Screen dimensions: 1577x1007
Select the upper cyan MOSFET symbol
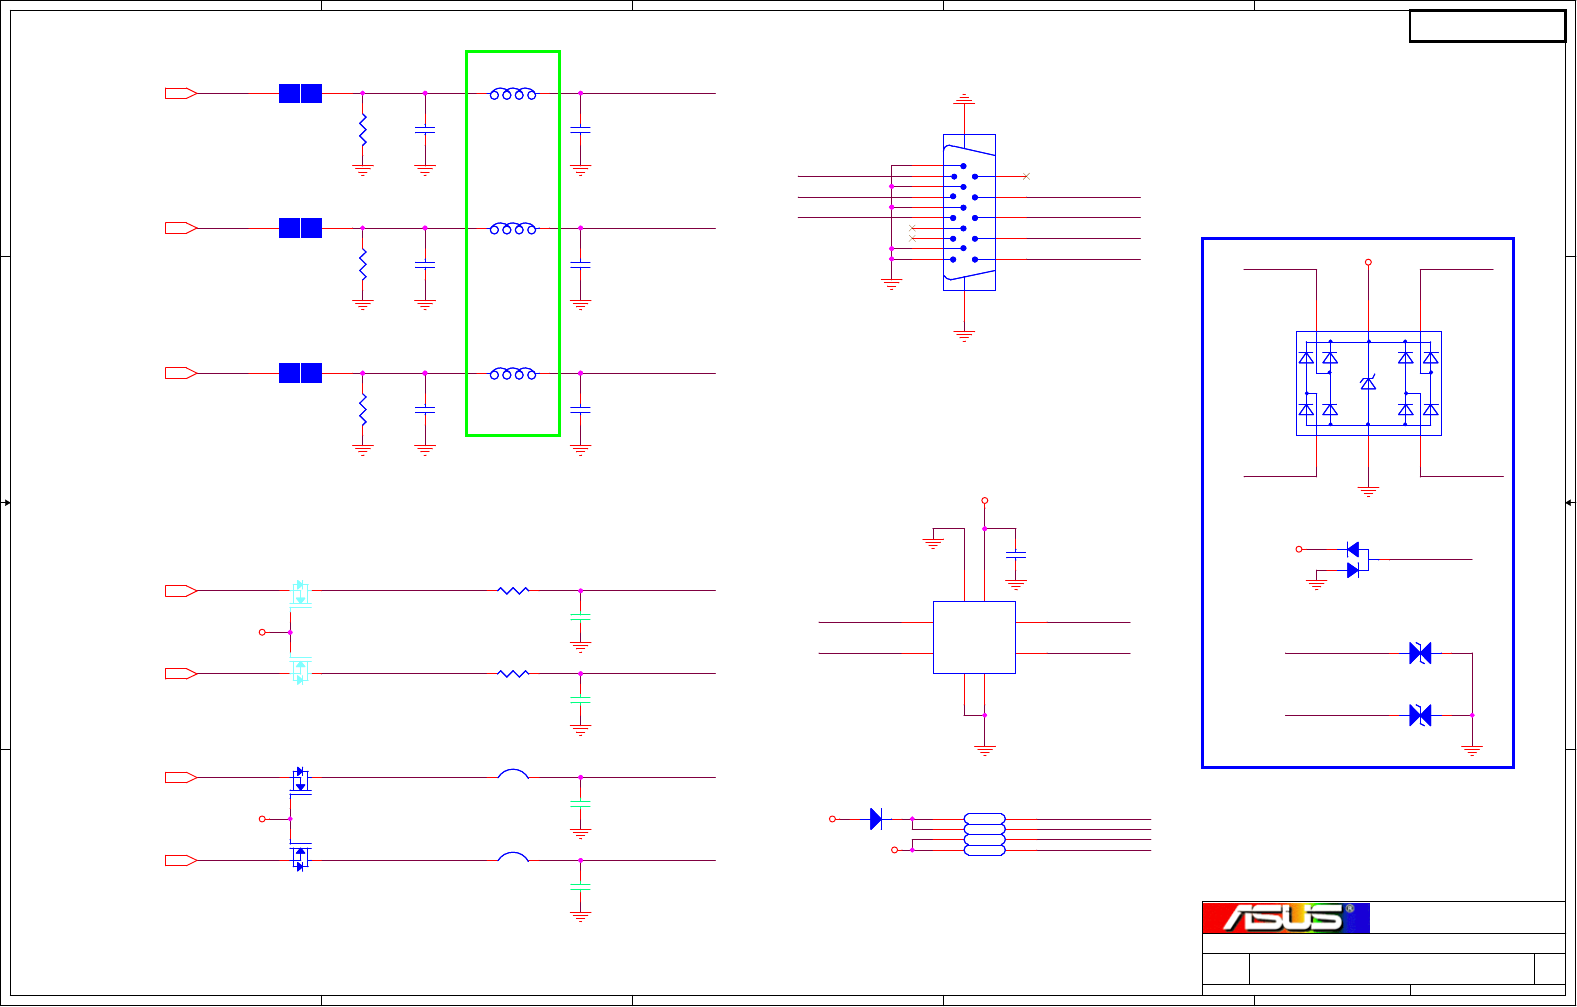pos(300,593)
